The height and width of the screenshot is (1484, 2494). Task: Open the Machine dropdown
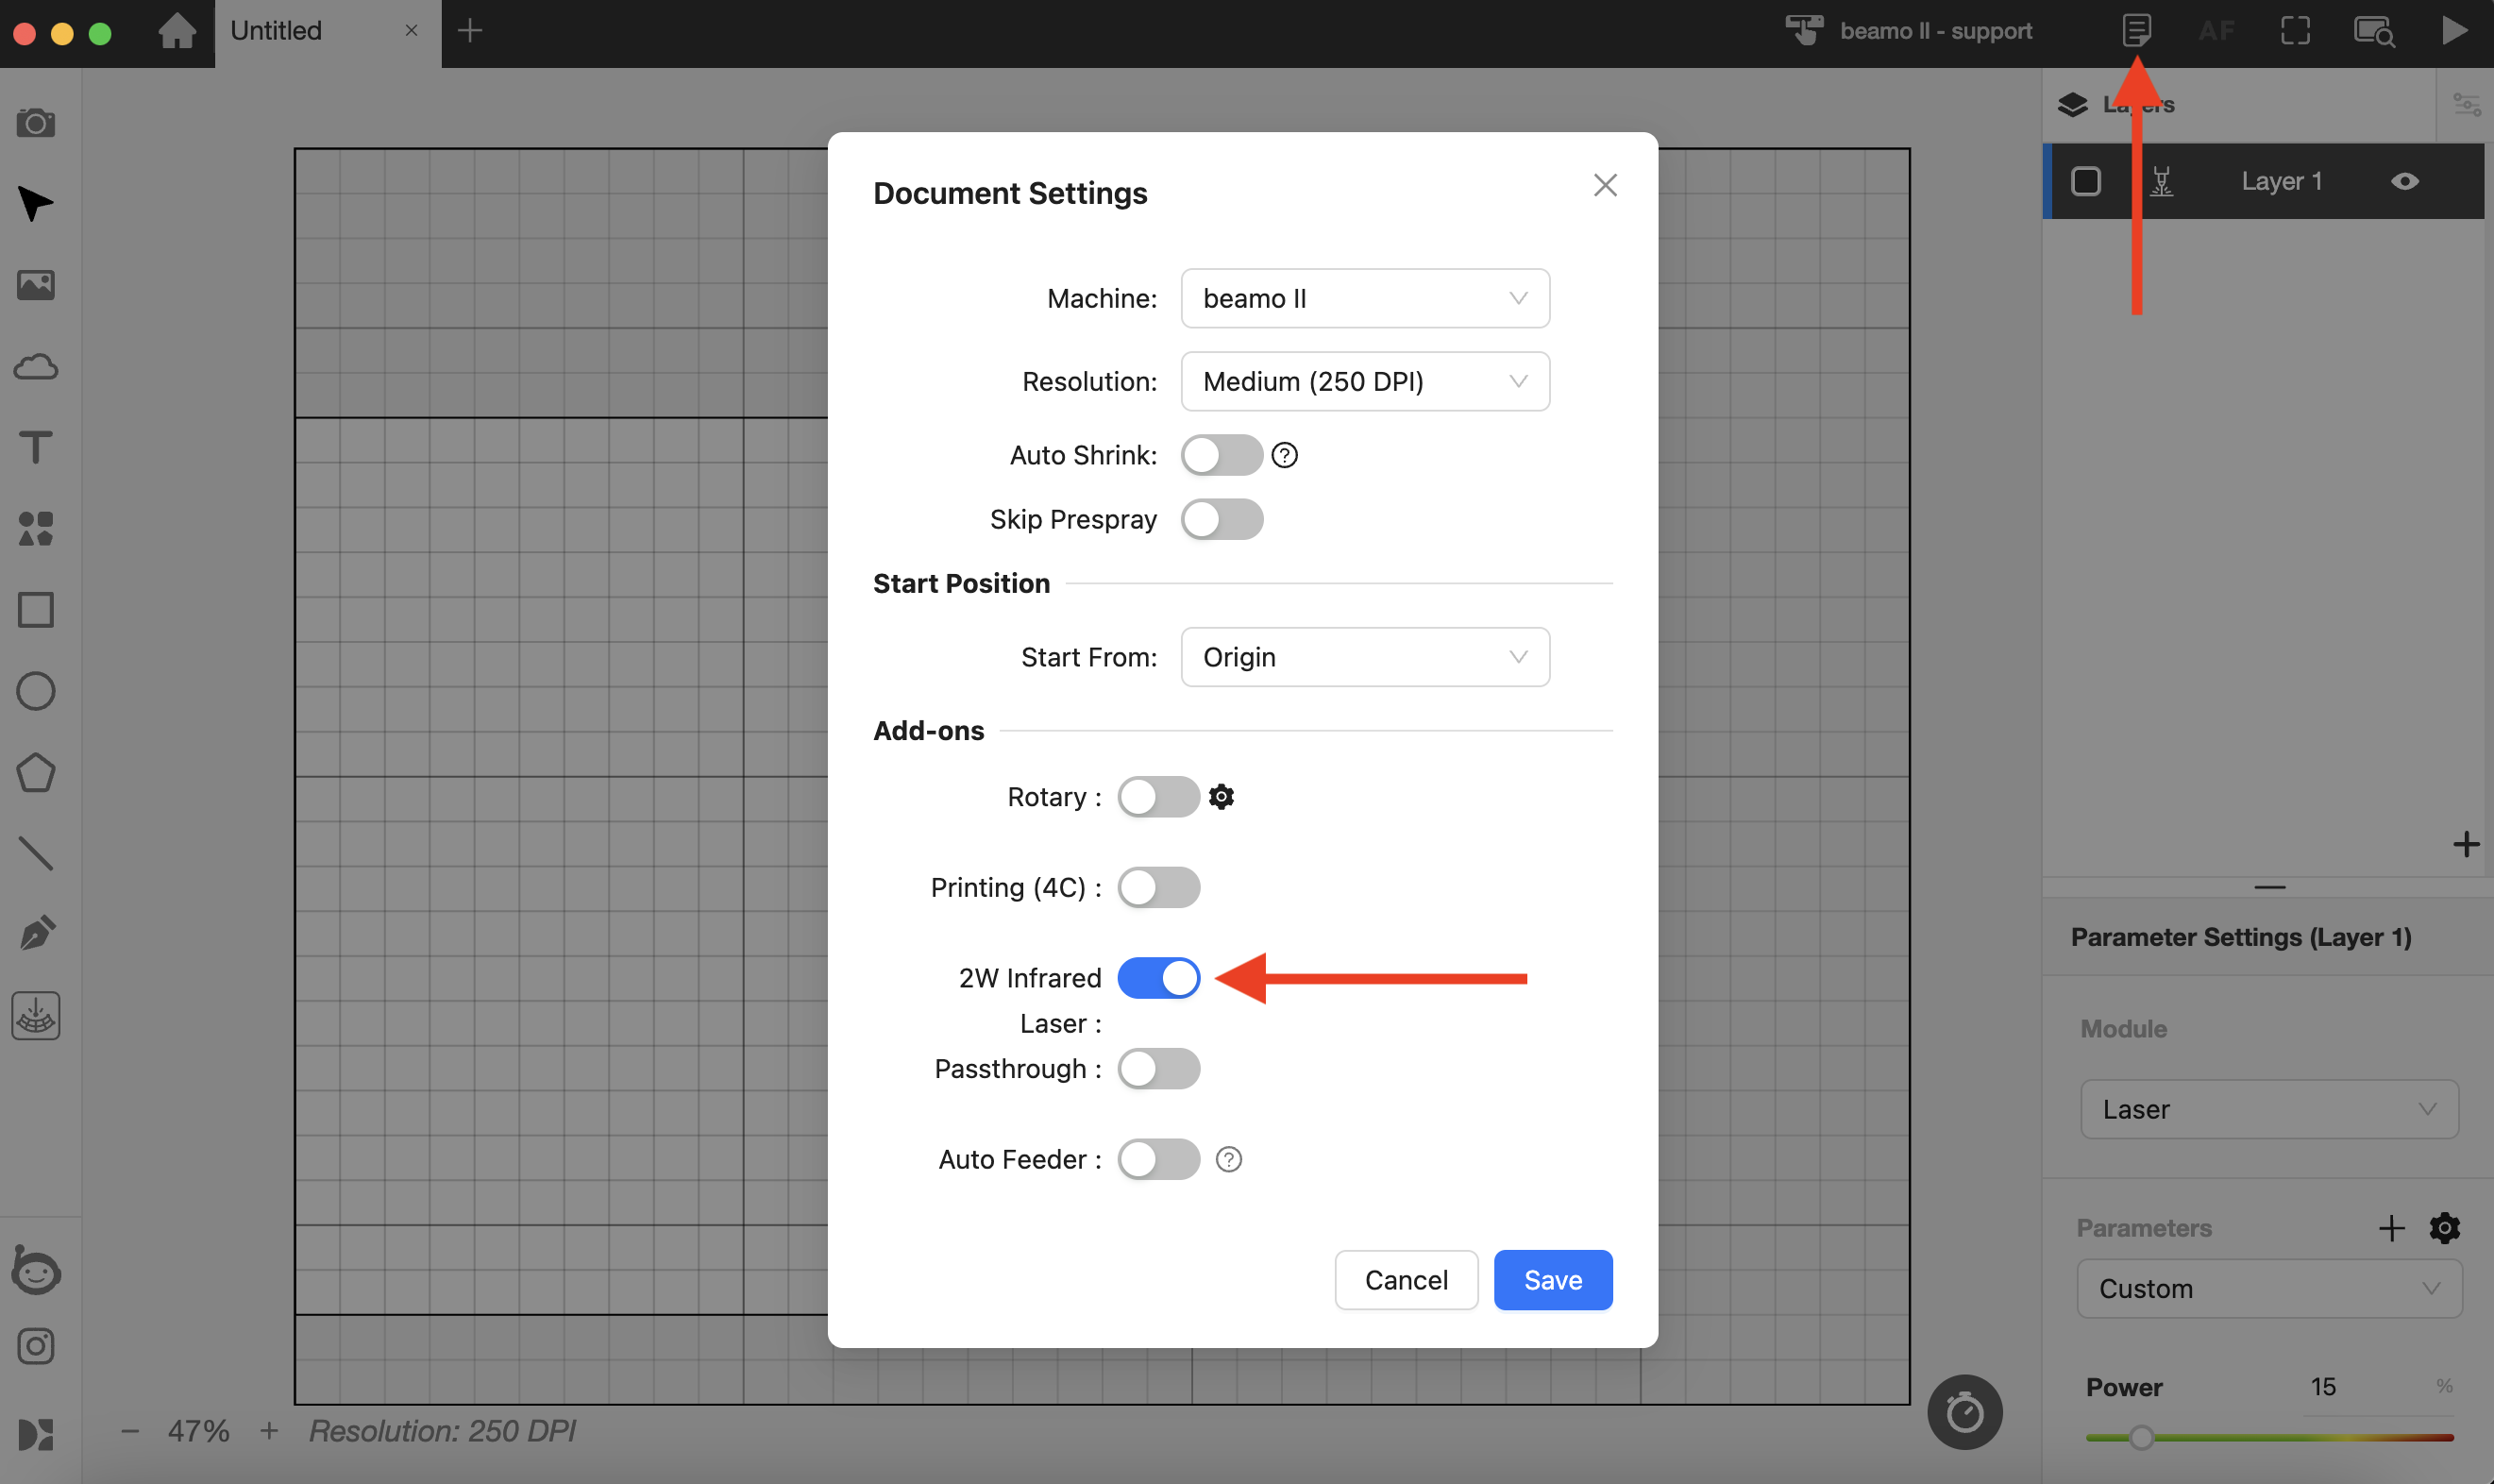[1365, 298]
